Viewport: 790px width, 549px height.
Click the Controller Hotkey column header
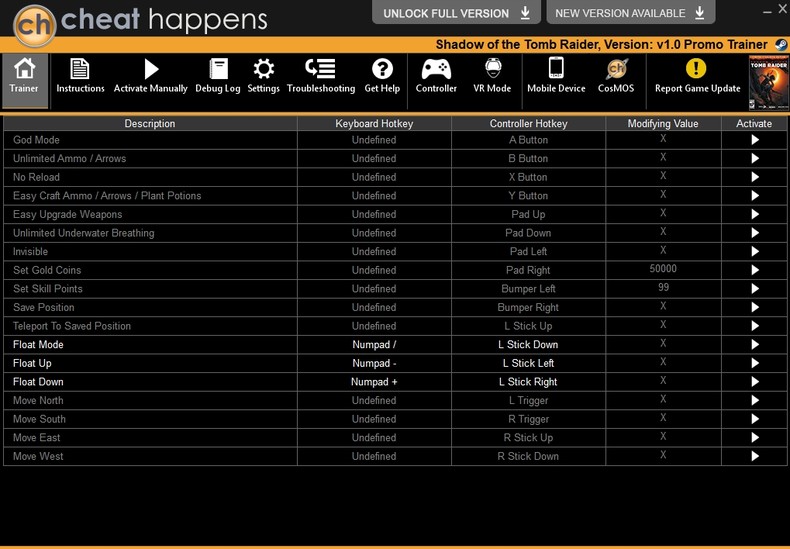[529, 124]
